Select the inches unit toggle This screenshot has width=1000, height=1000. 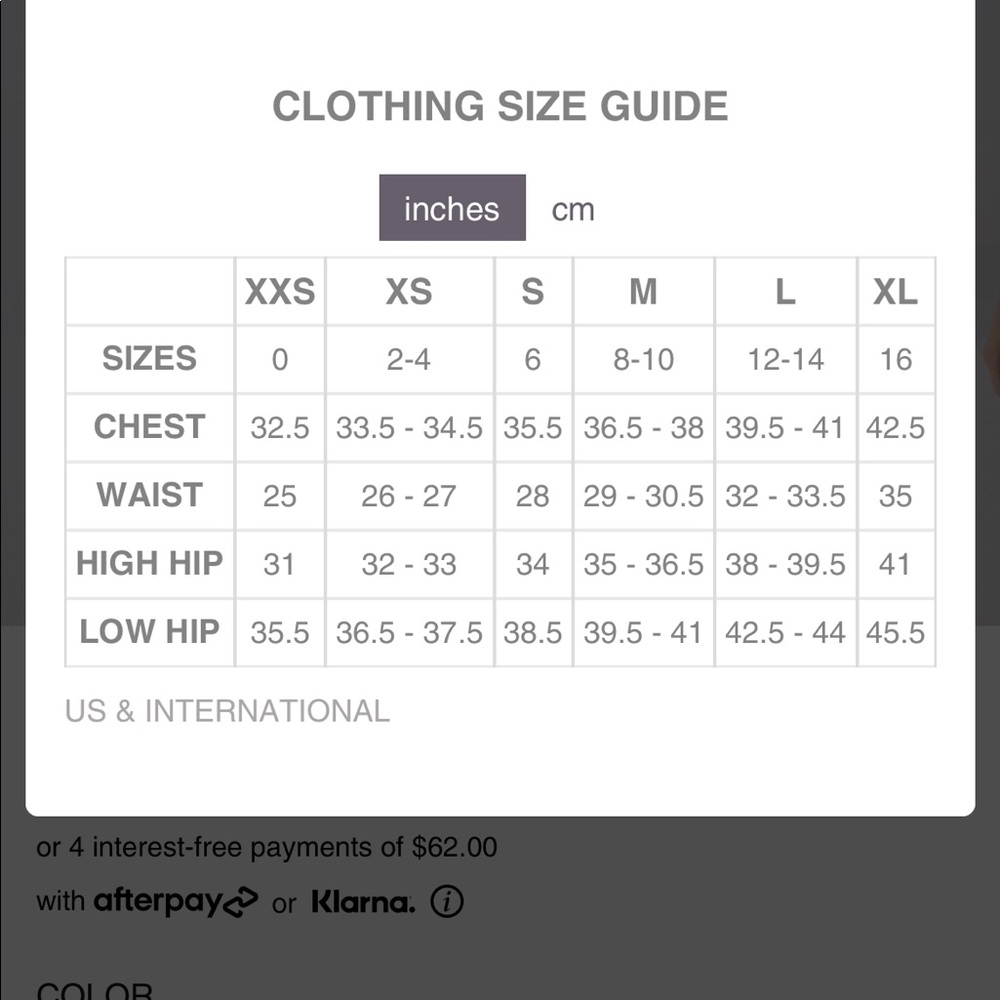coord(452,207)
